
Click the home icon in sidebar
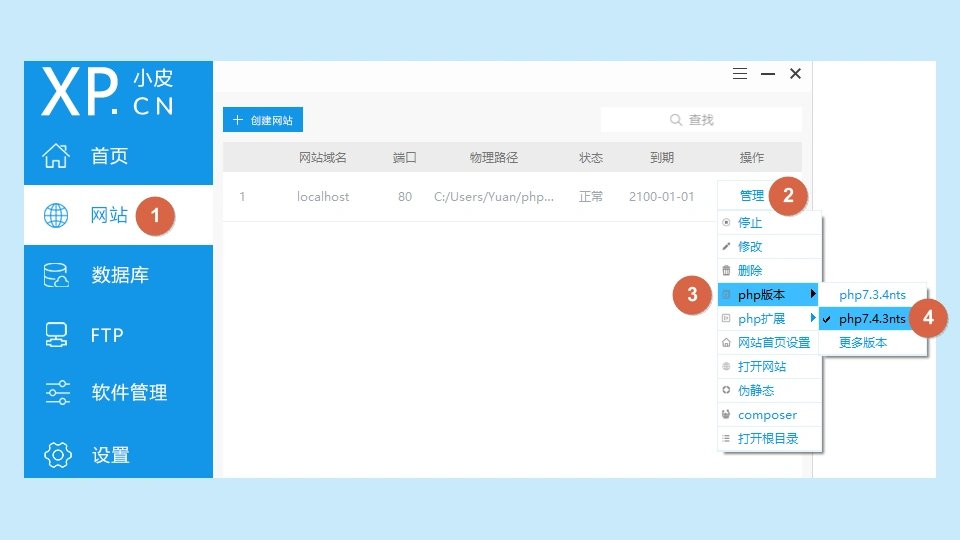point(57,156)
